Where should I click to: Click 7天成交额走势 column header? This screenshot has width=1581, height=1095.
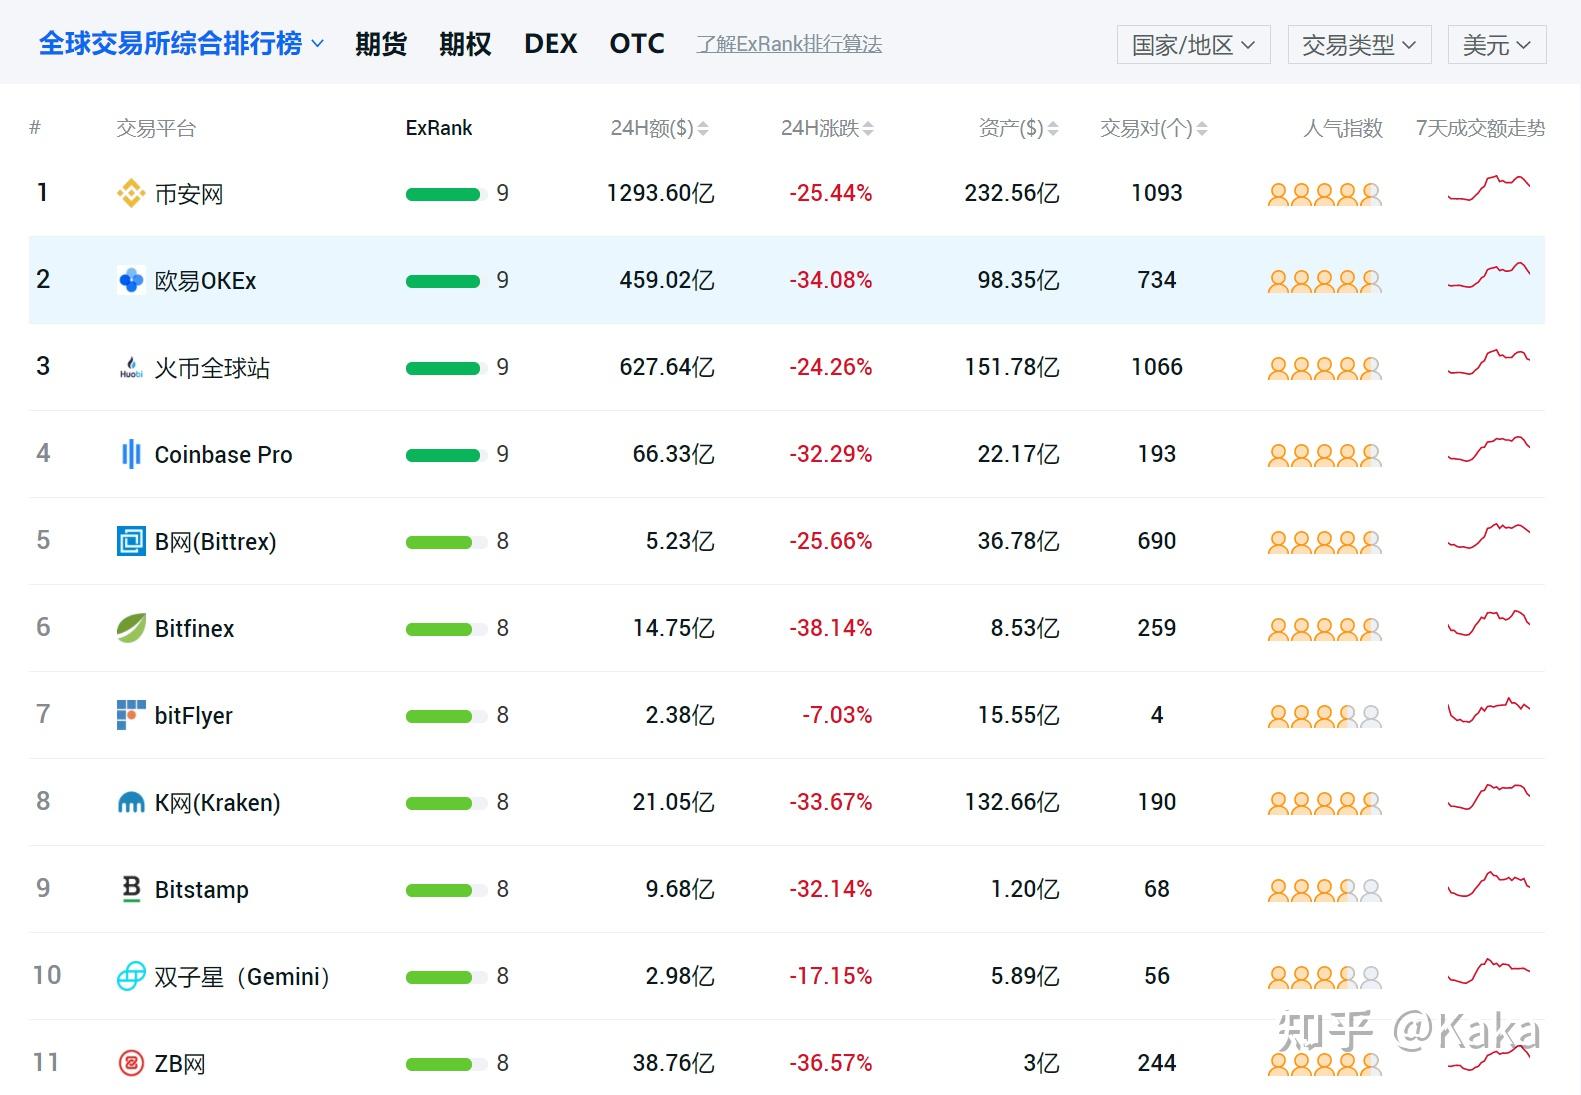(1480, 128)
